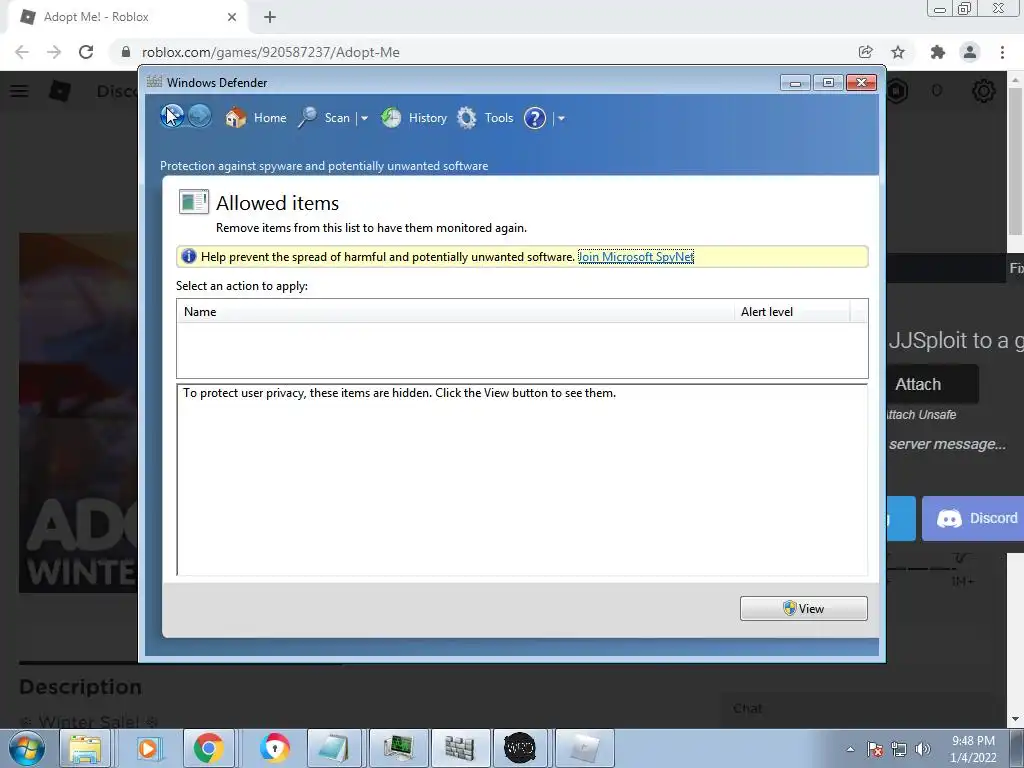Click the Windows Defender title bar icon
Image resolution: width=1024 pixels, height=768 pixels.
[x=154, y=82]
